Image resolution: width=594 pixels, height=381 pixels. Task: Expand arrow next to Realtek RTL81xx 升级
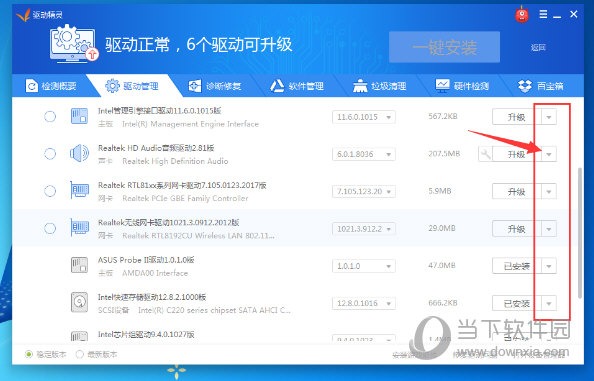[x=549, y=192]
